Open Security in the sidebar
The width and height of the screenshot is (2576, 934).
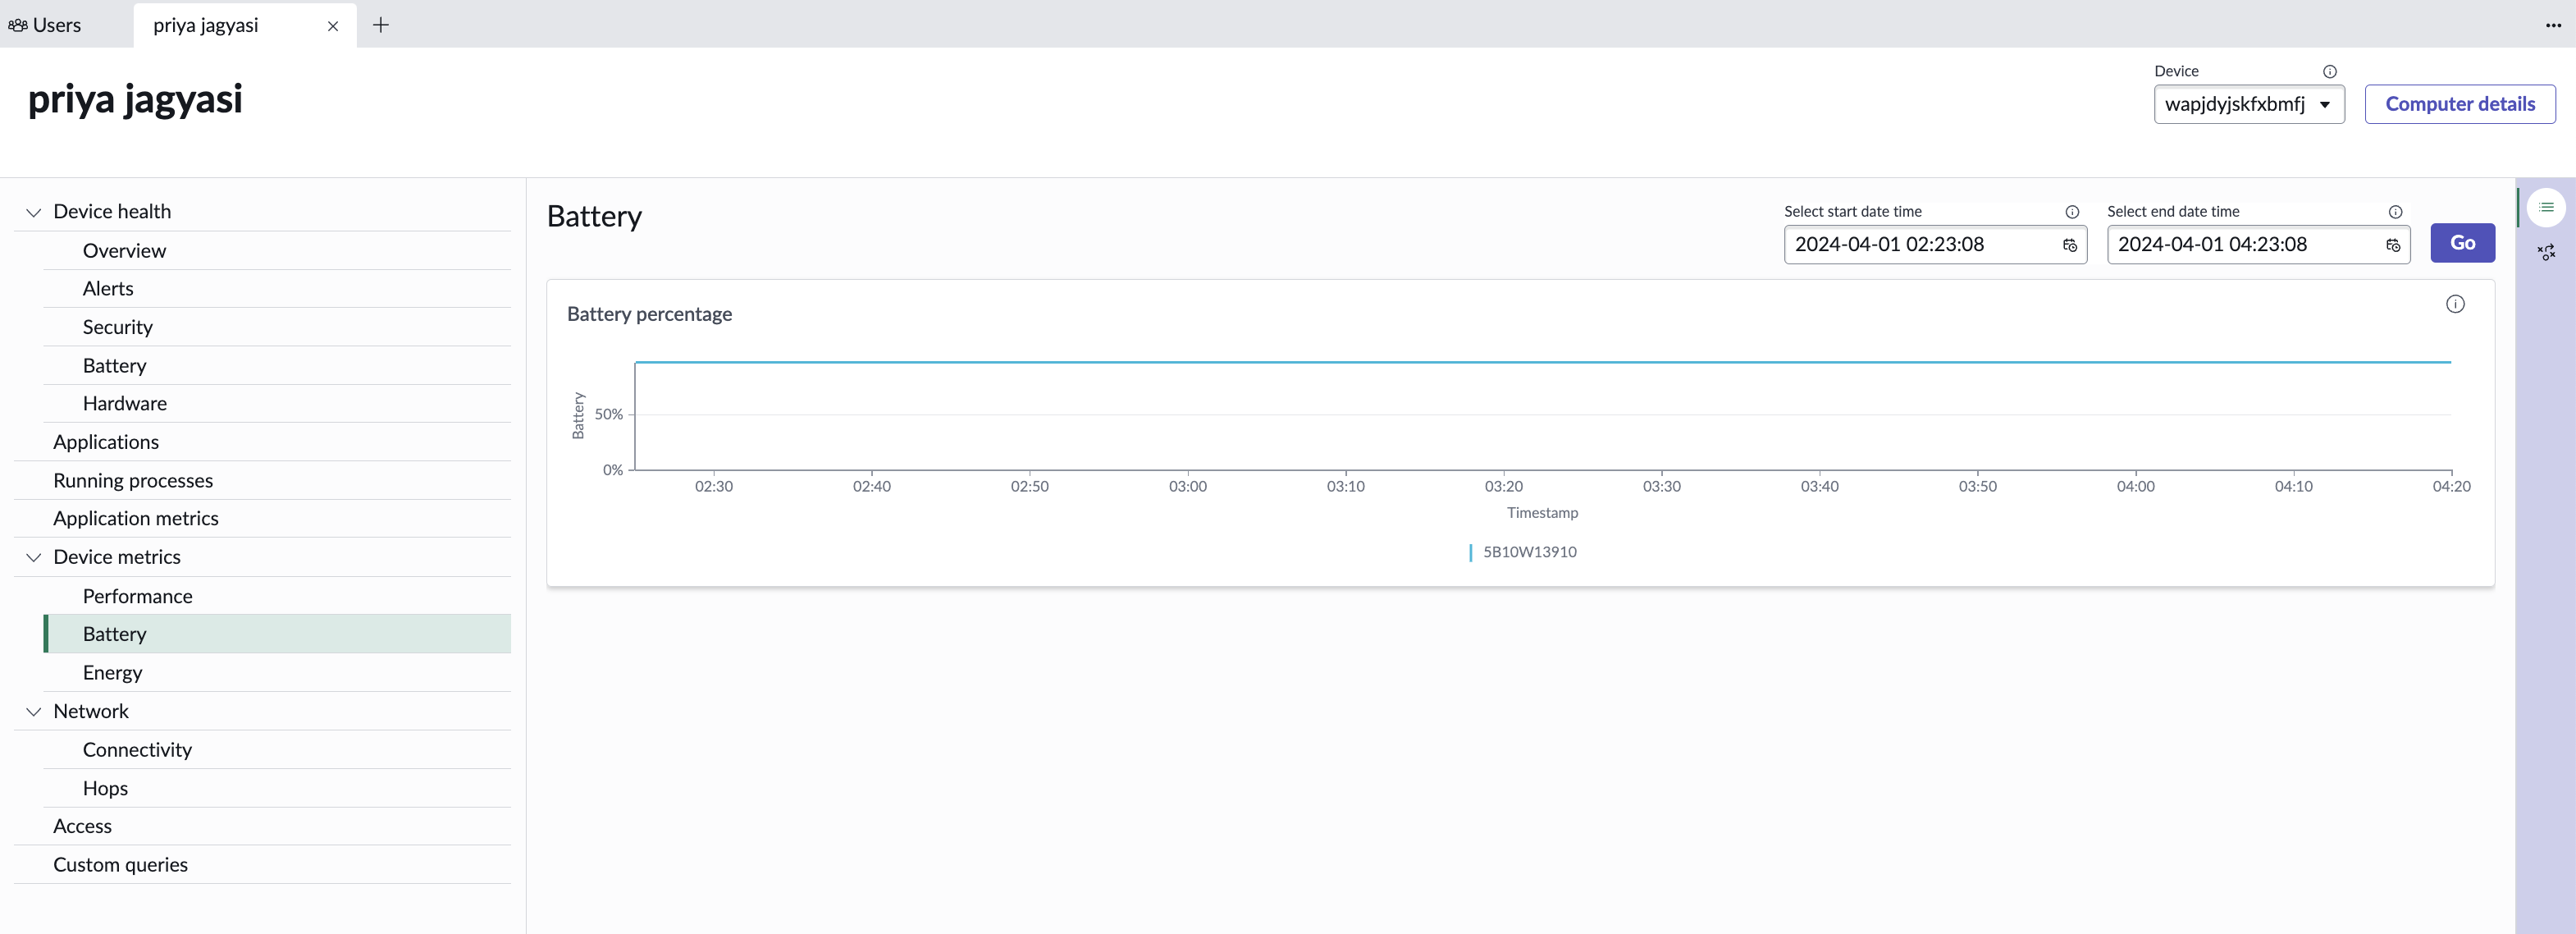click(x=277, y=327)
